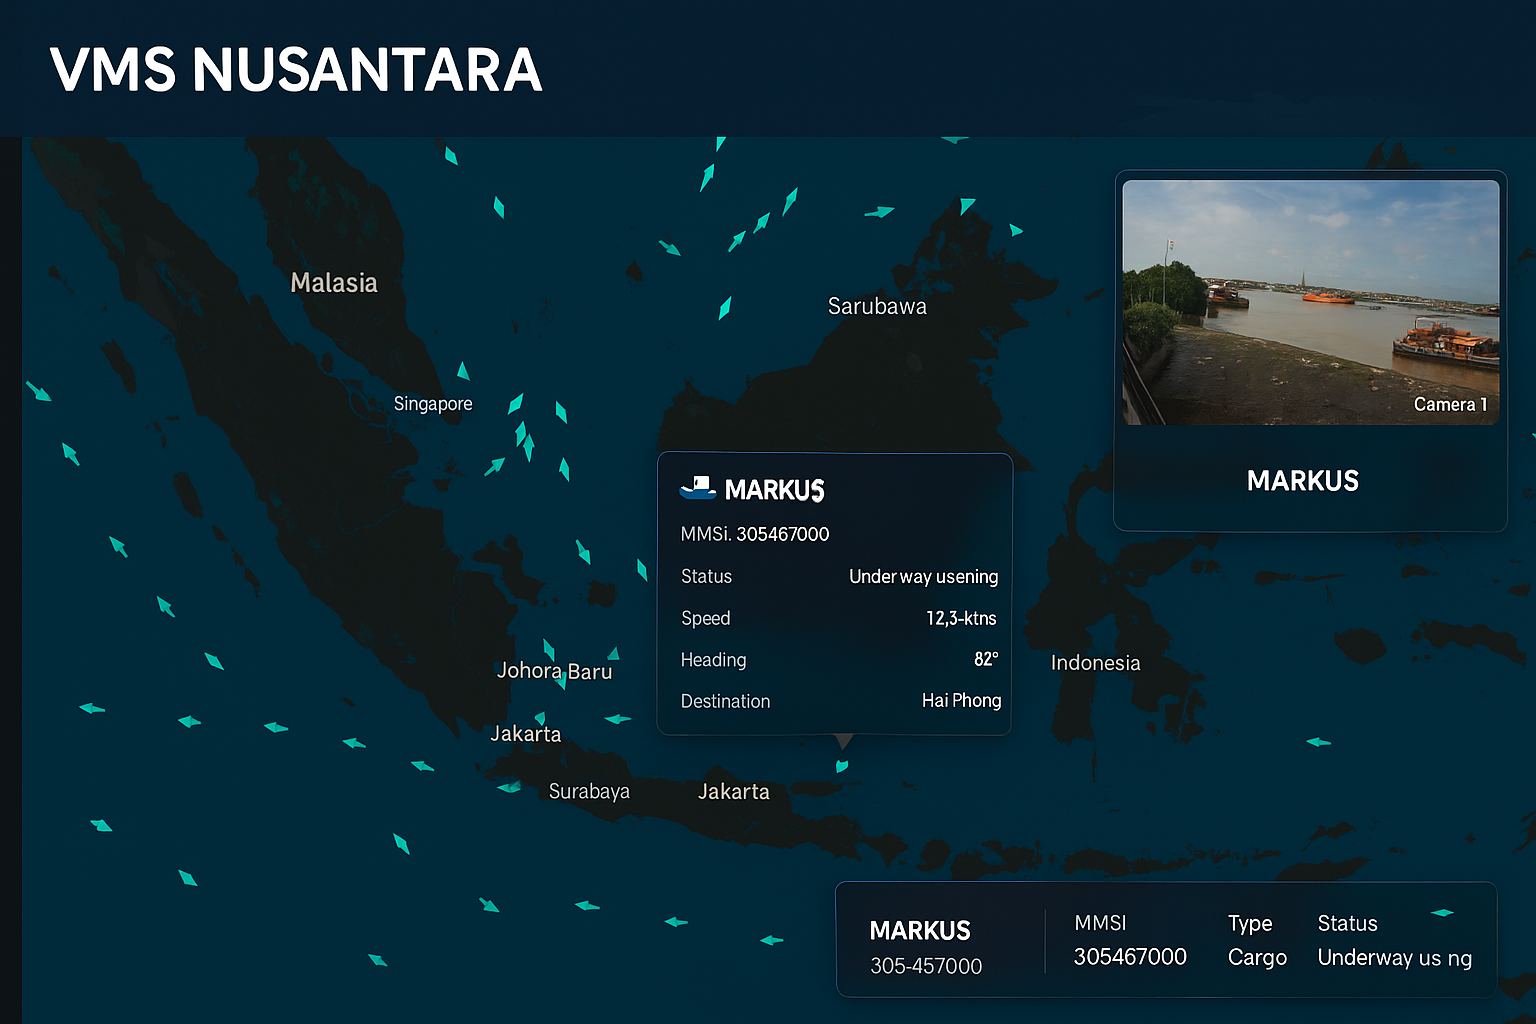Viewport: 1536px width, 1024px height.
Task: Select the vessel marker left of Sarubawa label
Action: point(725,308)
